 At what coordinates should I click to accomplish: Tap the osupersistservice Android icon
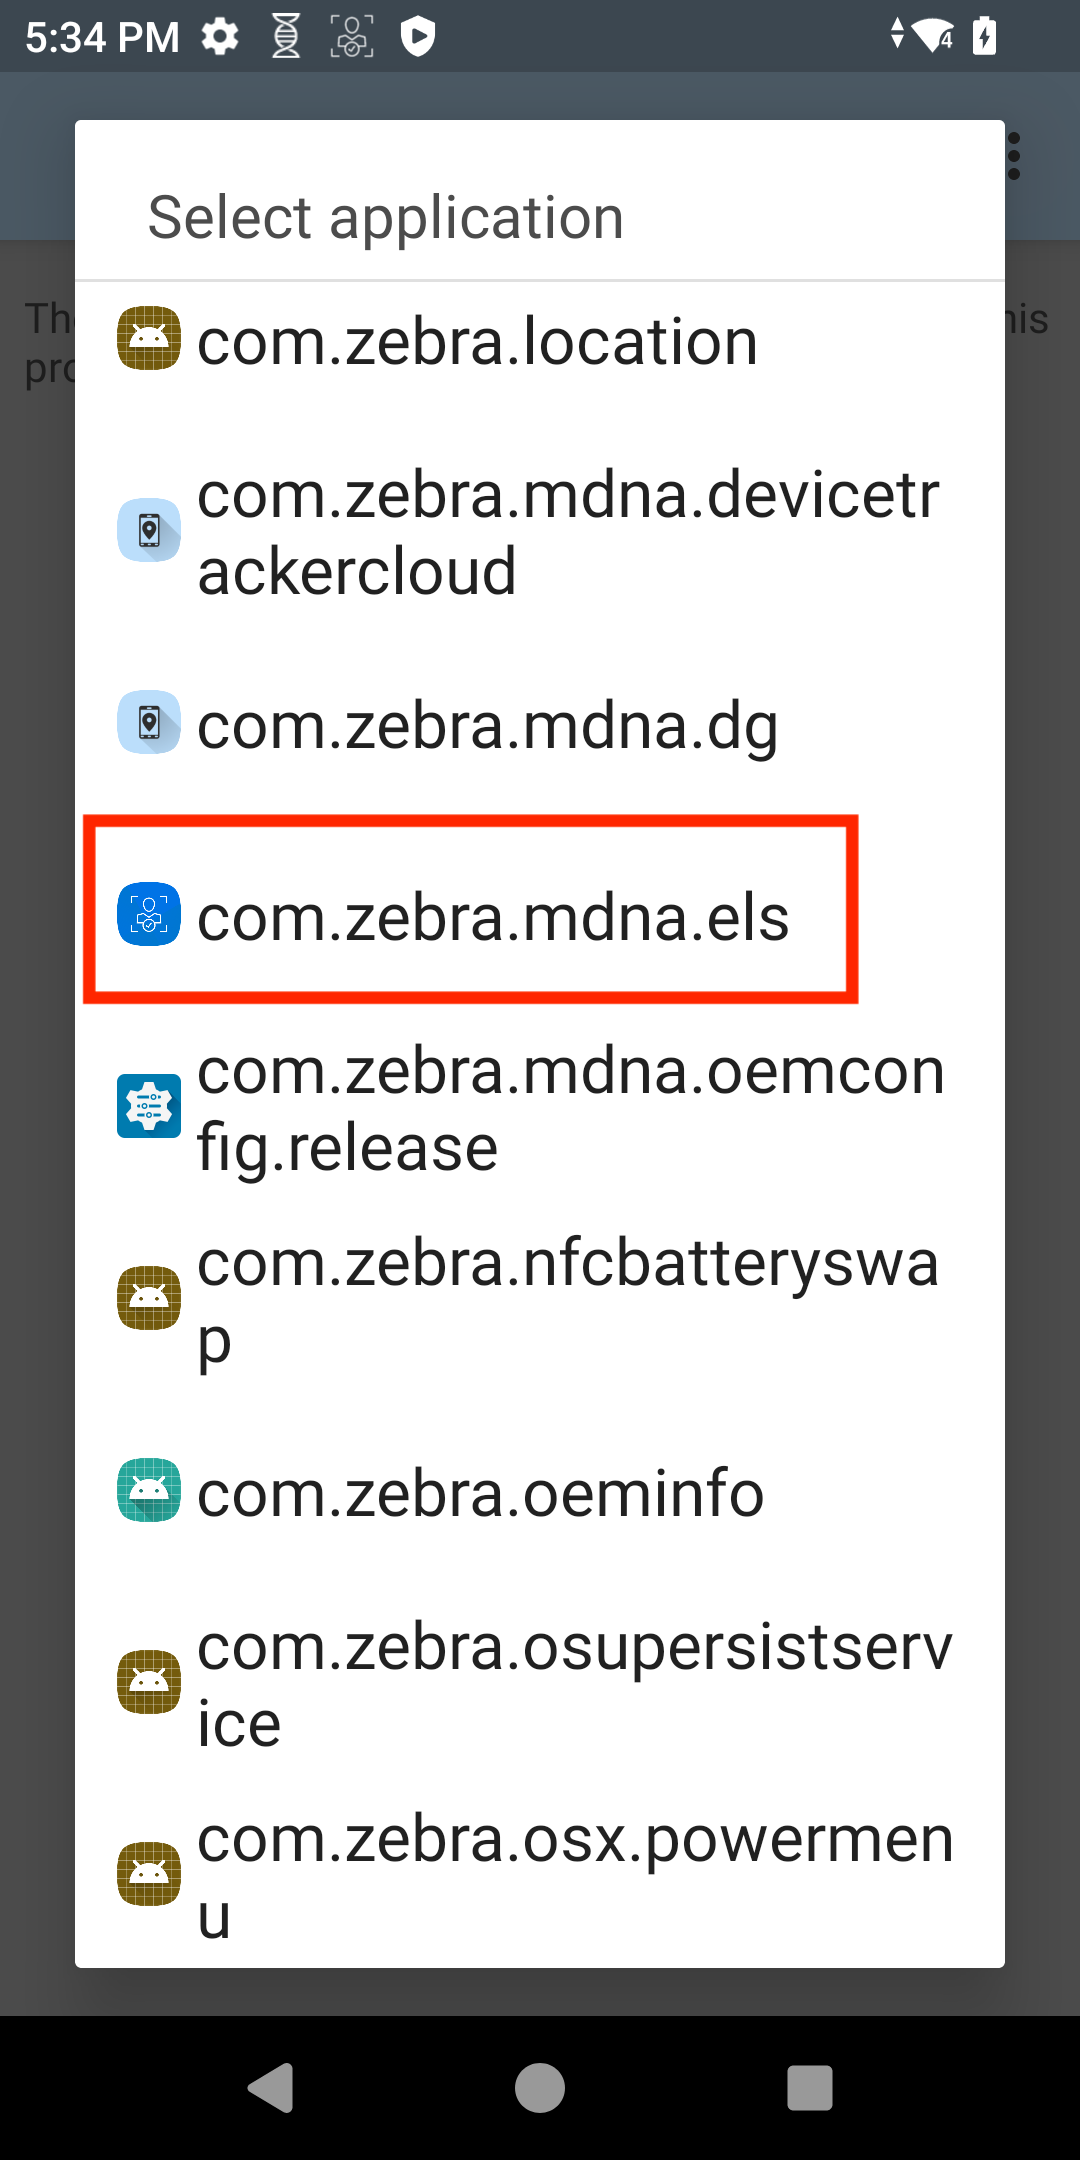point(149,1682)
